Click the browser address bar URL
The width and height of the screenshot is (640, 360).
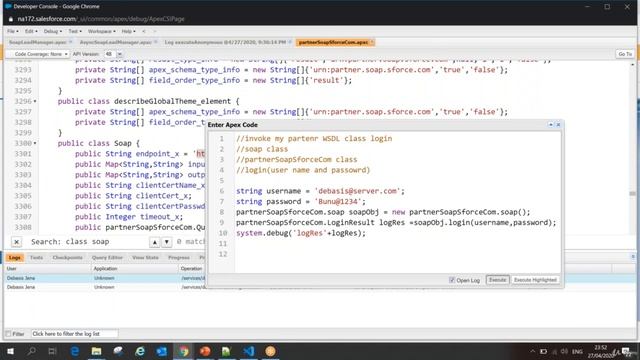click(x=101, y=19)
